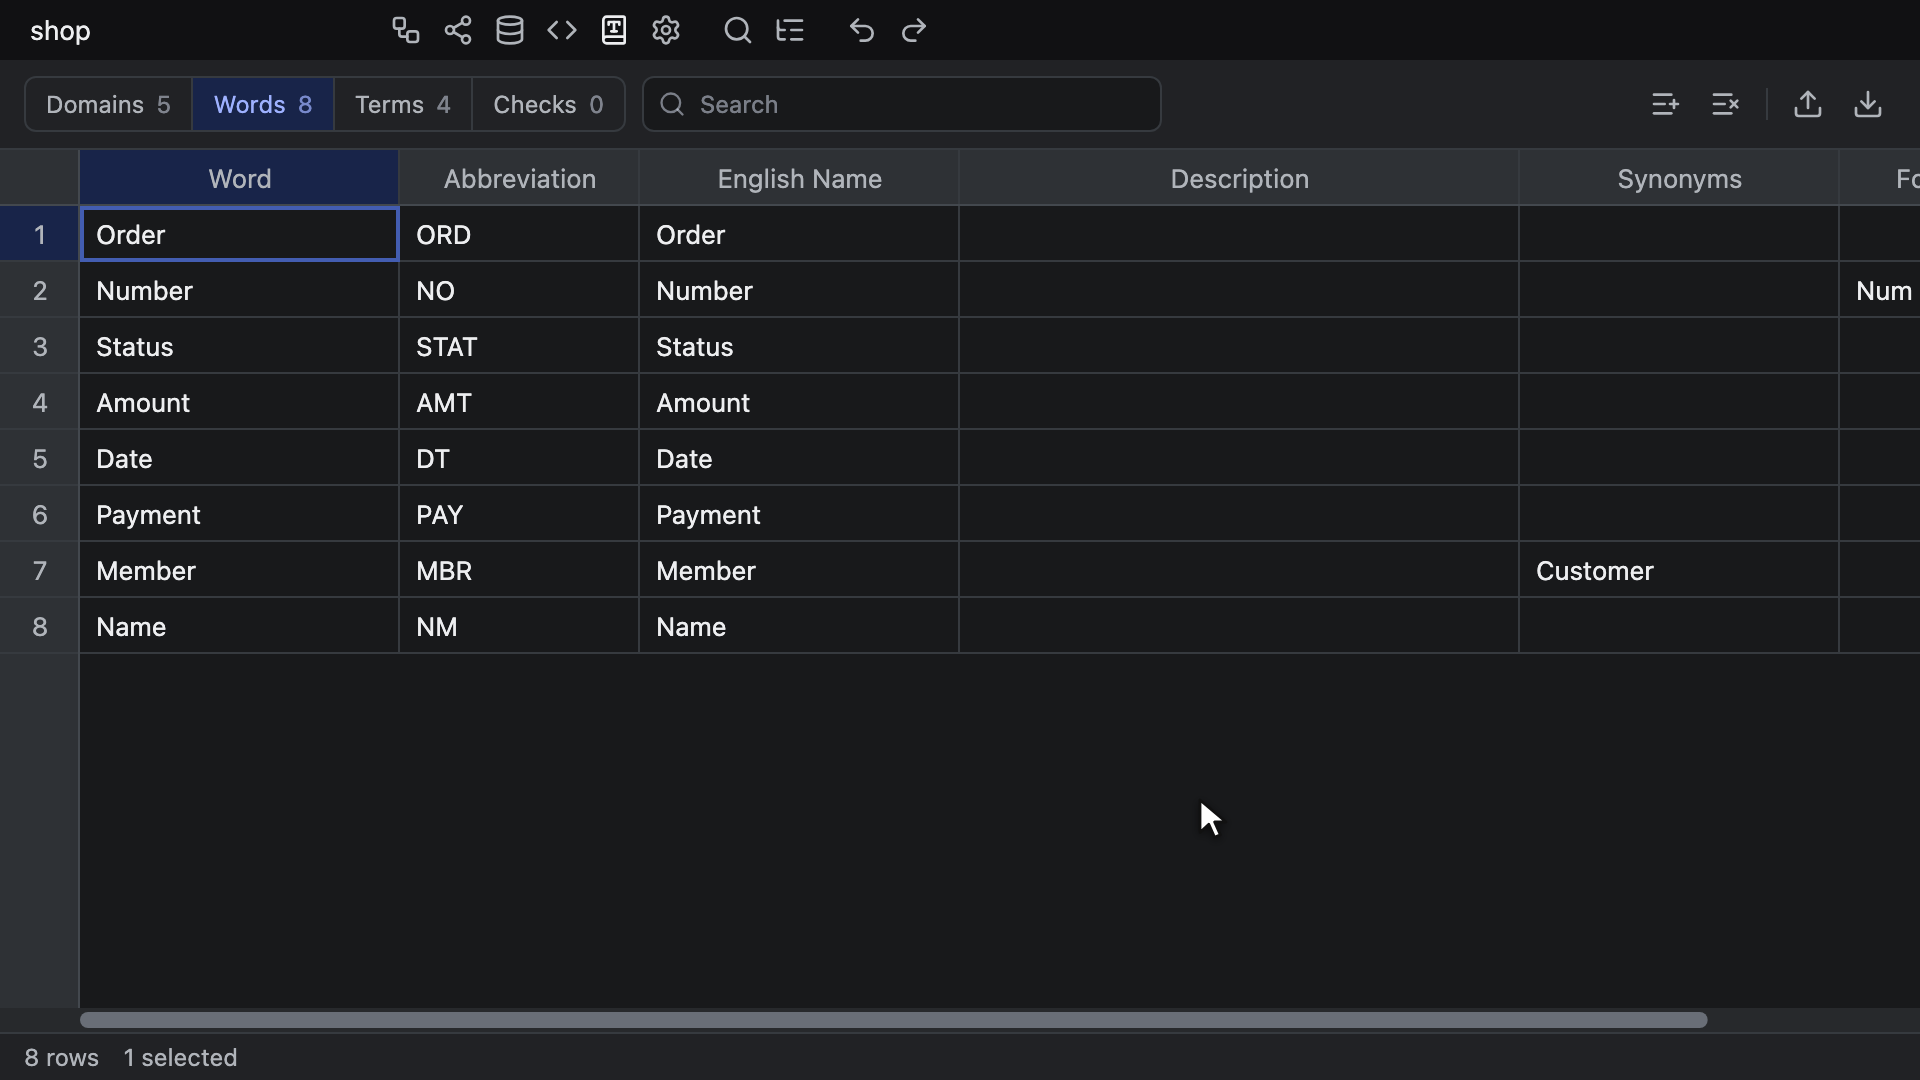The height and width of the screenshot is (1080, 1920).
Task: Click the Description column header
Action: pos(1239,178)
